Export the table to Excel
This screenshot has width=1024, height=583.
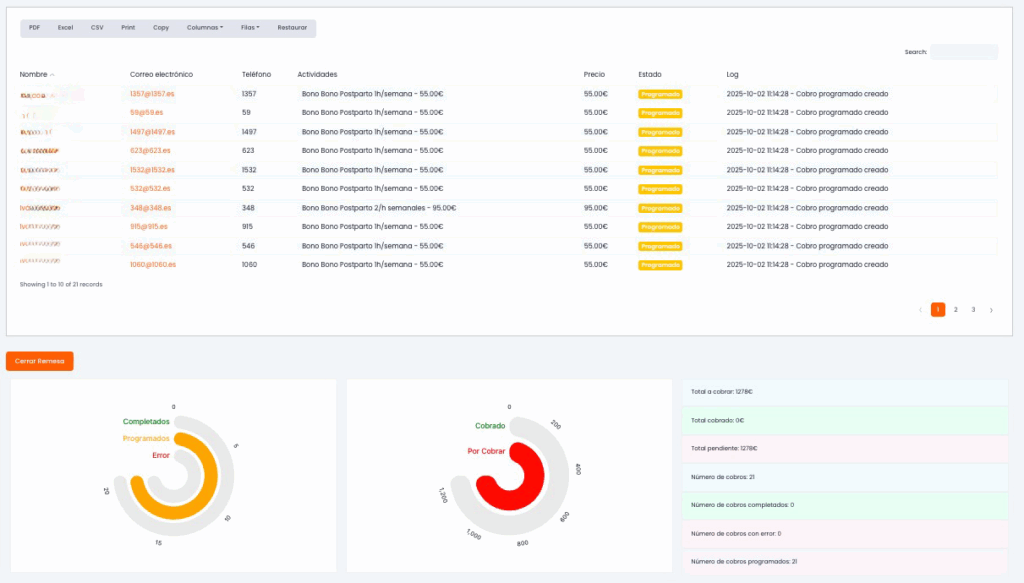[65, 28]
